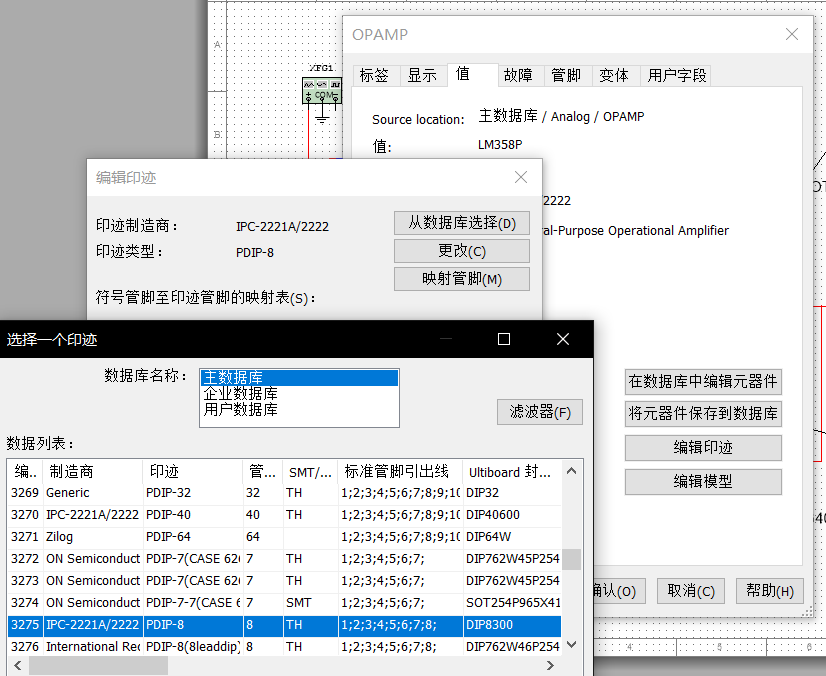
Task: Close the 选择一个印迹 window
Action: point(563,339)
